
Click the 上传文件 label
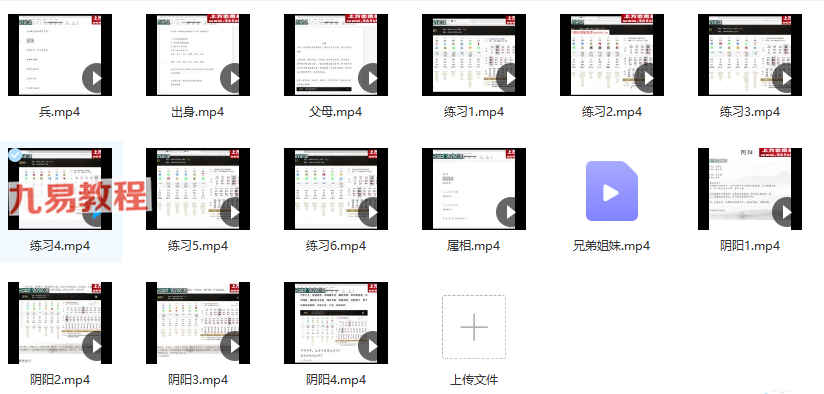[x=474, y=380]
